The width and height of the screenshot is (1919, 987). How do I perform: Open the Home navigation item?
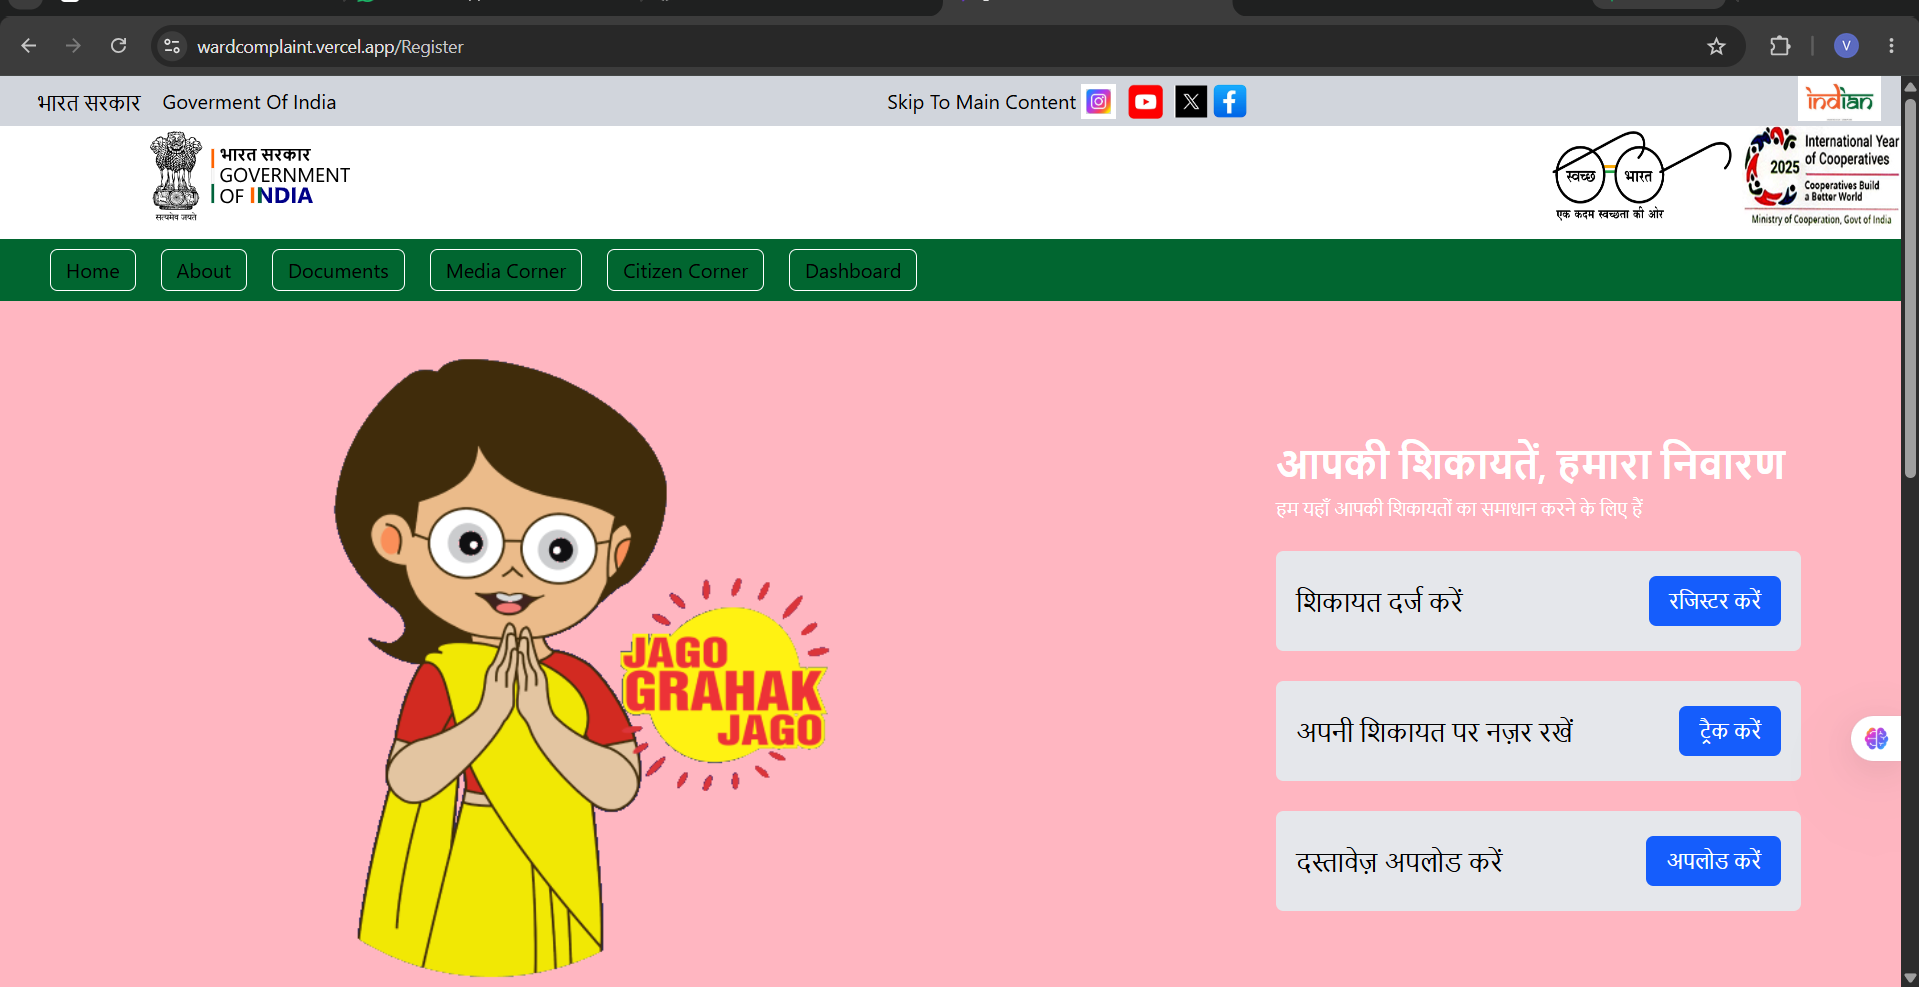(x=93, y=271)
